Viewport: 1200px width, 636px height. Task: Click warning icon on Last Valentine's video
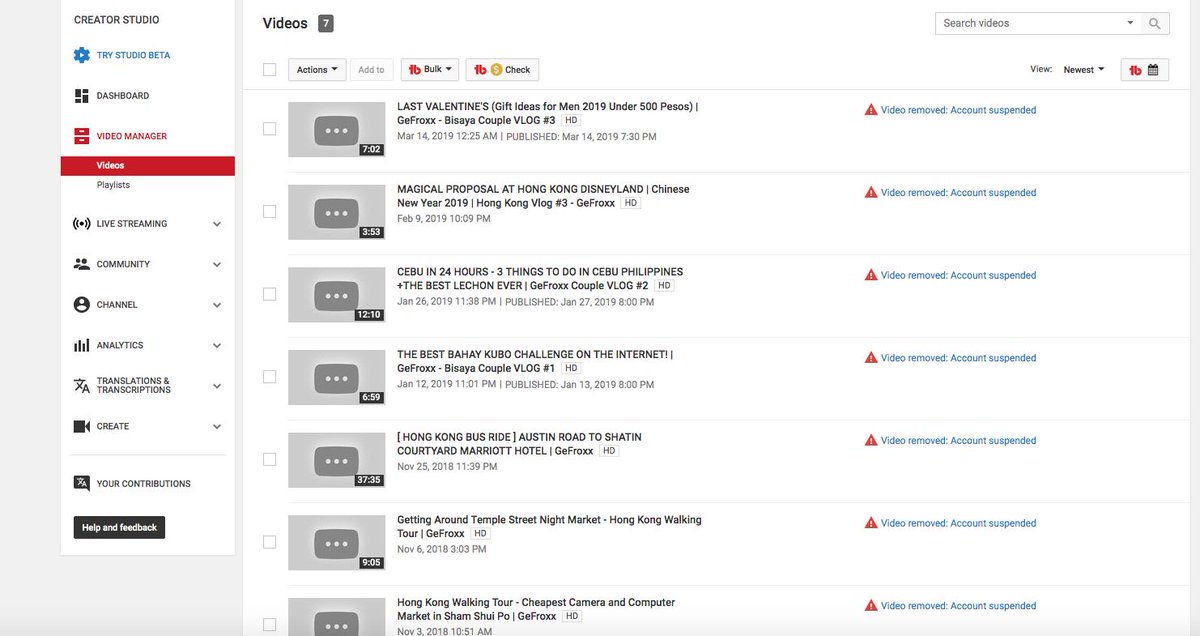(x=871, y=110)
